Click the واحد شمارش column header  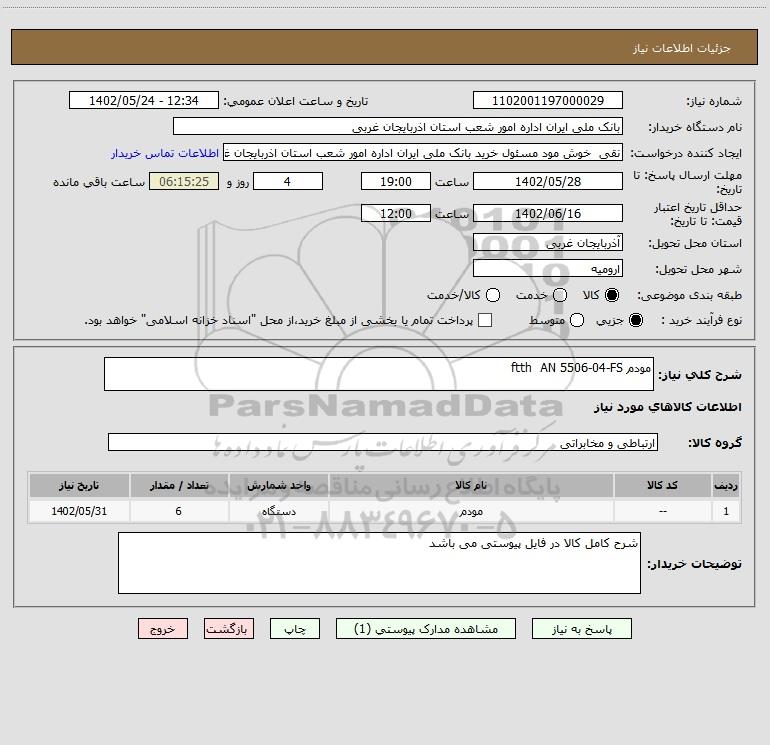click(x=278, y=485)
